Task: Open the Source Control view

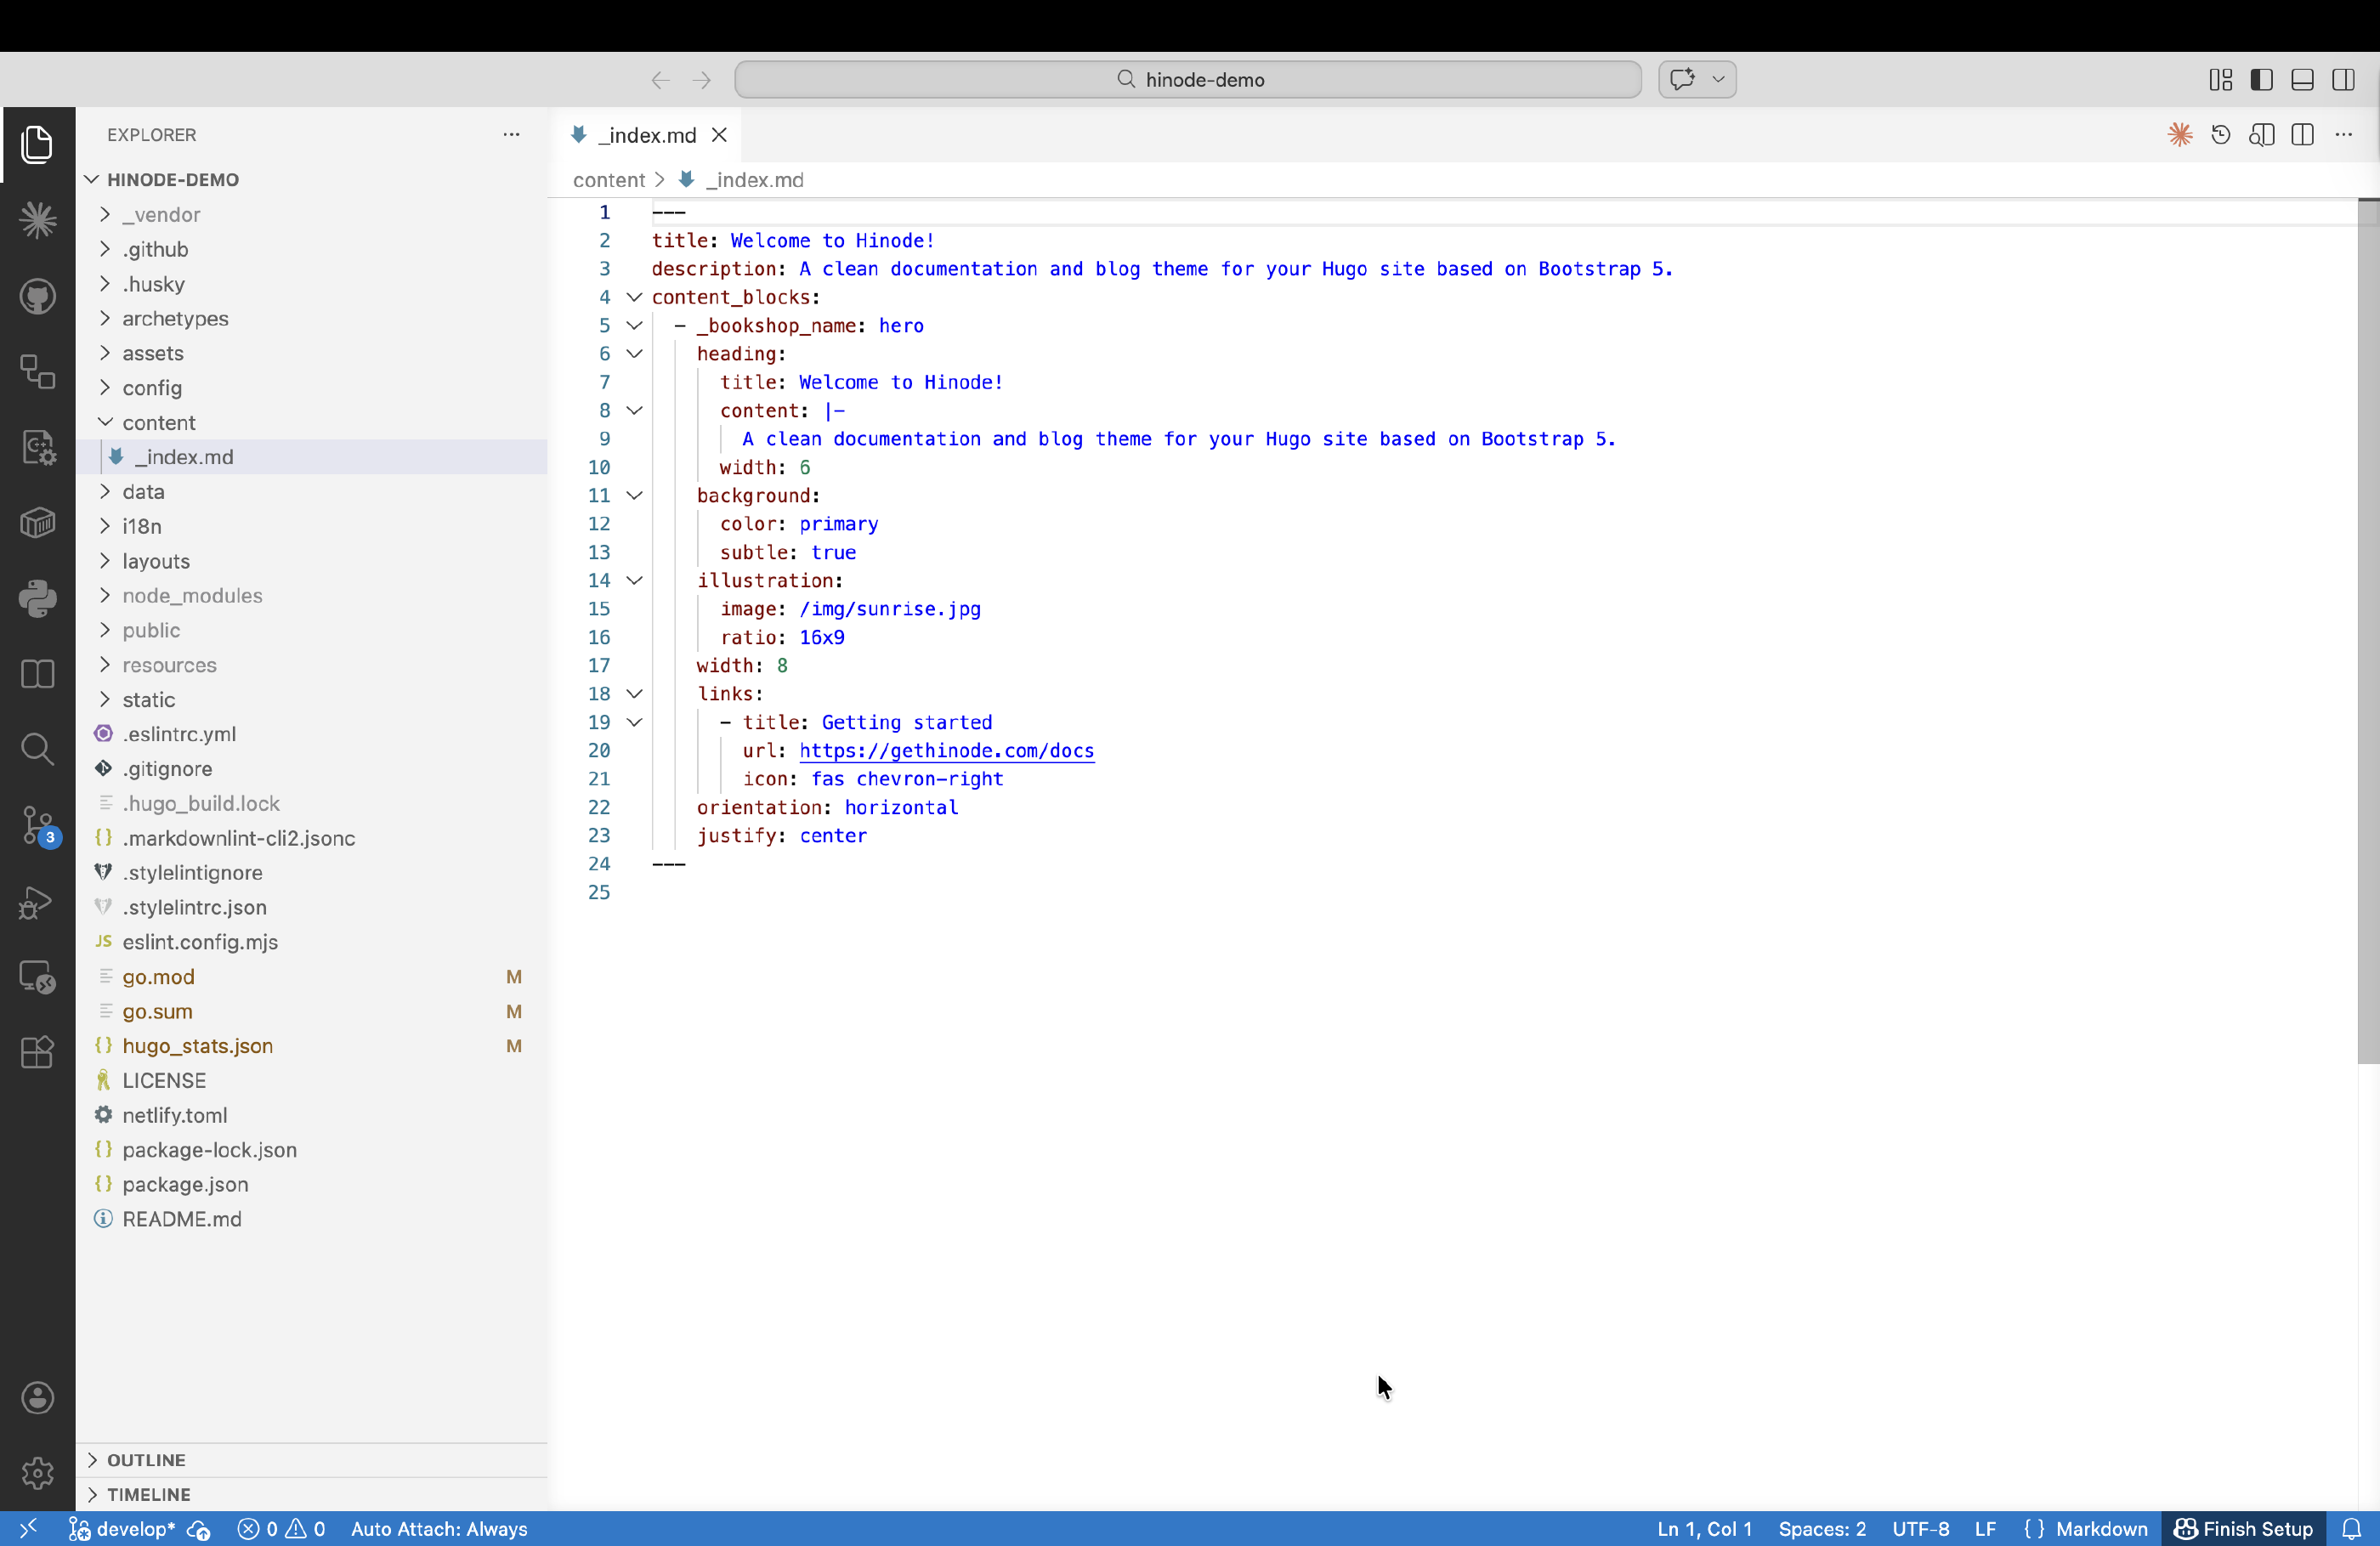Action: point(38,826)
